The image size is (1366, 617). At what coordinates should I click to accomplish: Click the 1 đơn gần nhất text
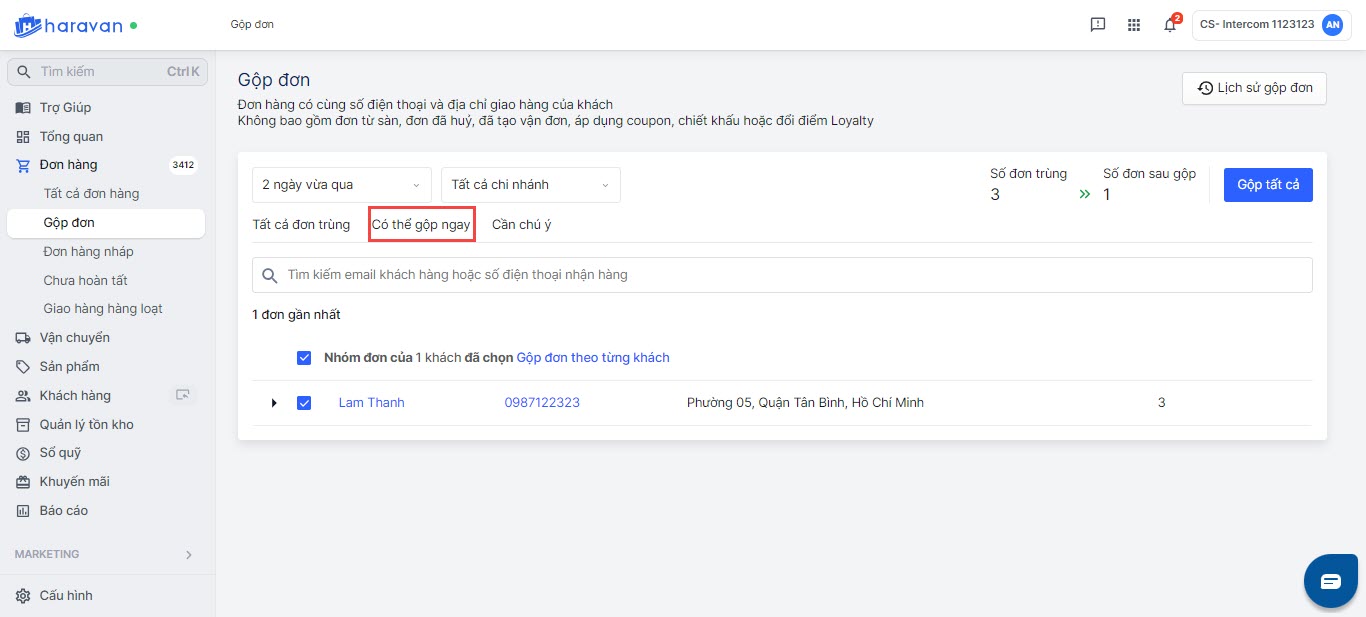tap(296, 315)
